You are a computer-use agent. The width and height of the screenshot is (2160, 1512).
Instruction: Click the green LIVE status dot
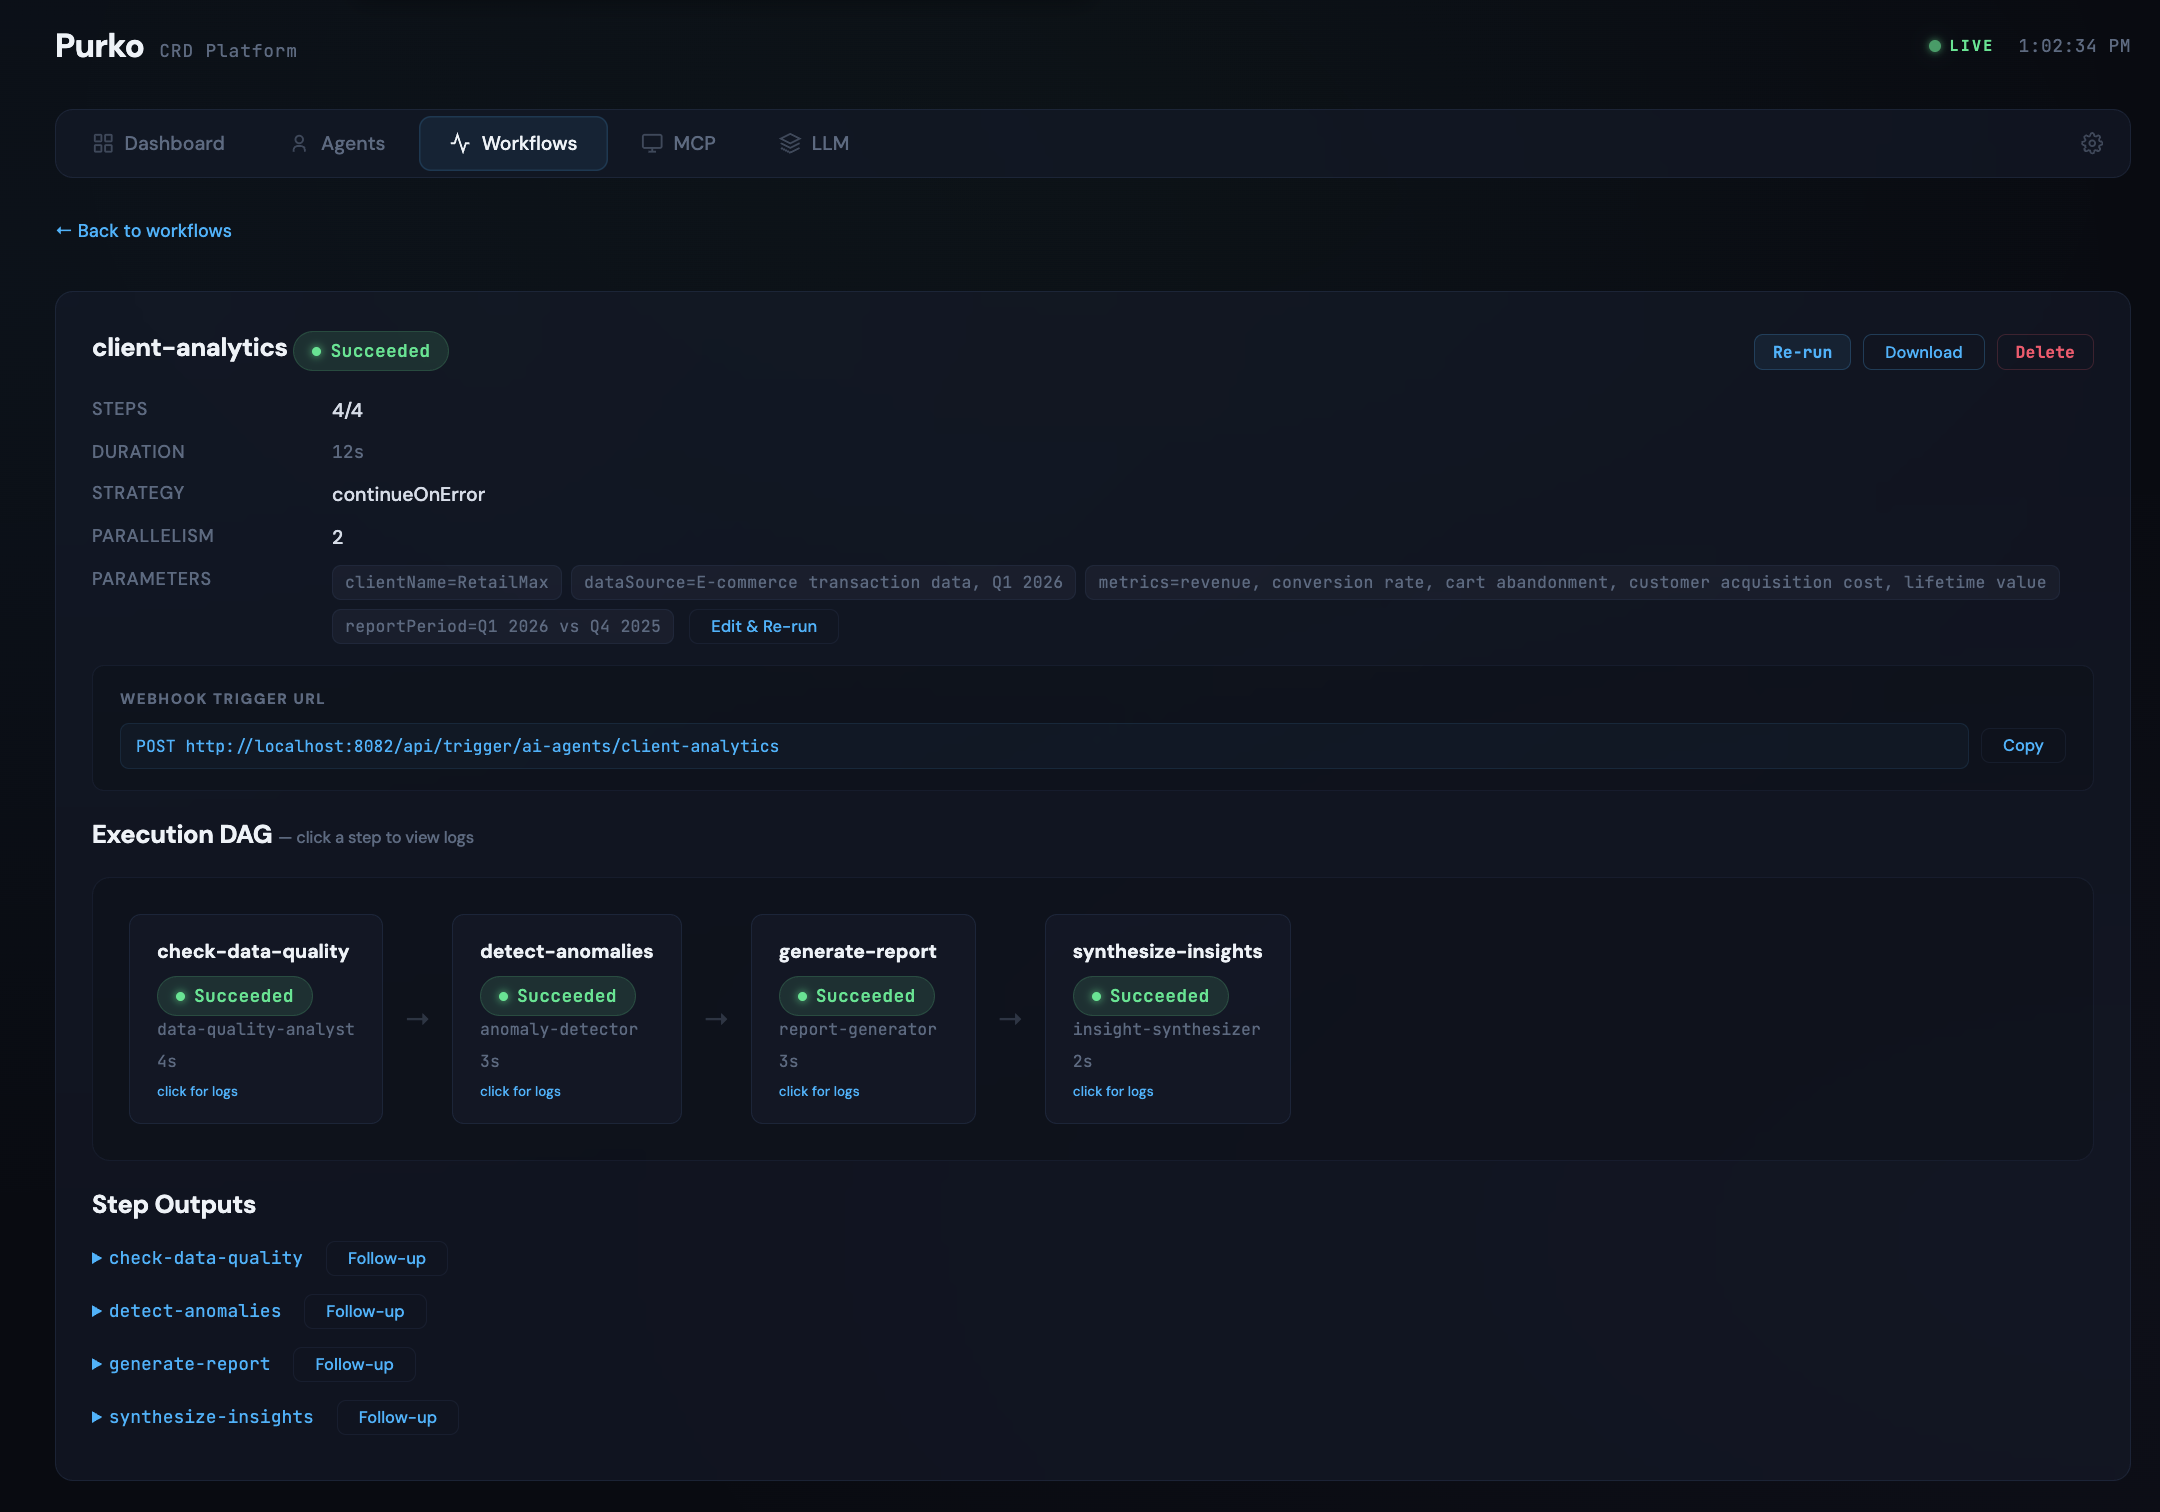coord(1935,46)
